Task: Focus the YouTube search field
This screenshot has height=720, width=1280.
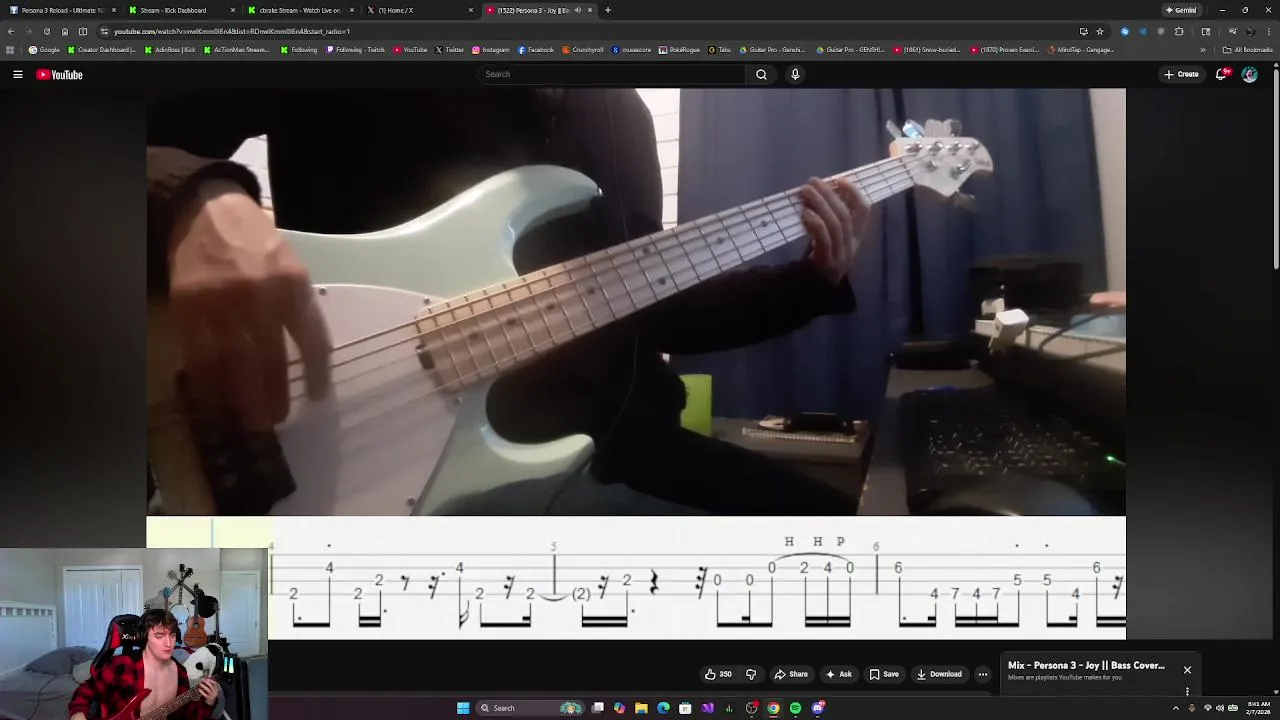Action: (x=612, y=74)
